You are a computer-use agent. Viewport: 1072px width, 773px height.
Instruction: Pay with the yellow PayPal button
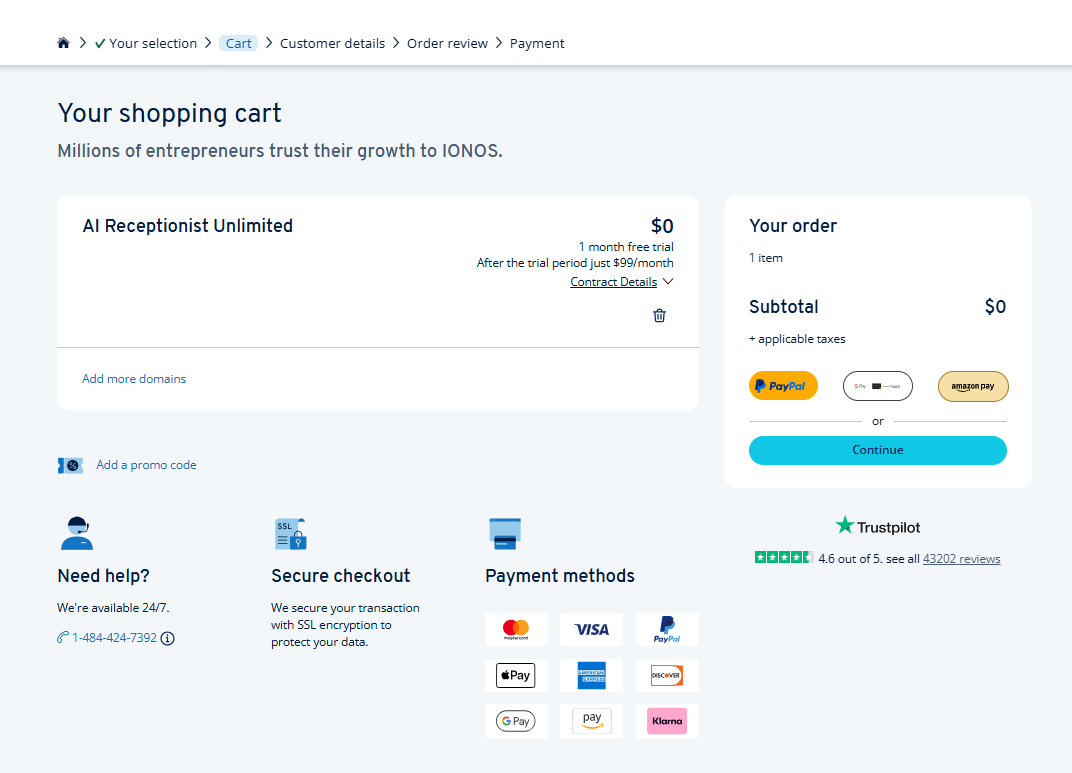click(x=783, y=386)
